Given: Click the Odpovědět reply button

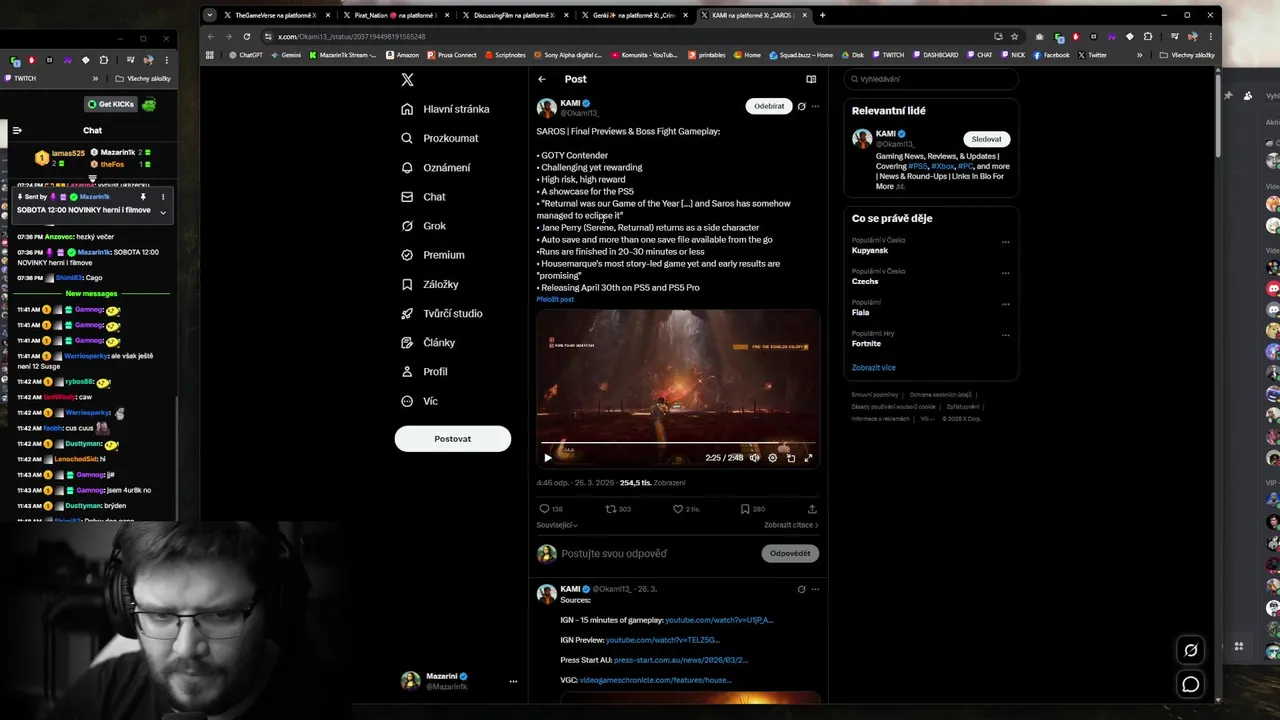Looking at the screenshot, I should point(790,553).
